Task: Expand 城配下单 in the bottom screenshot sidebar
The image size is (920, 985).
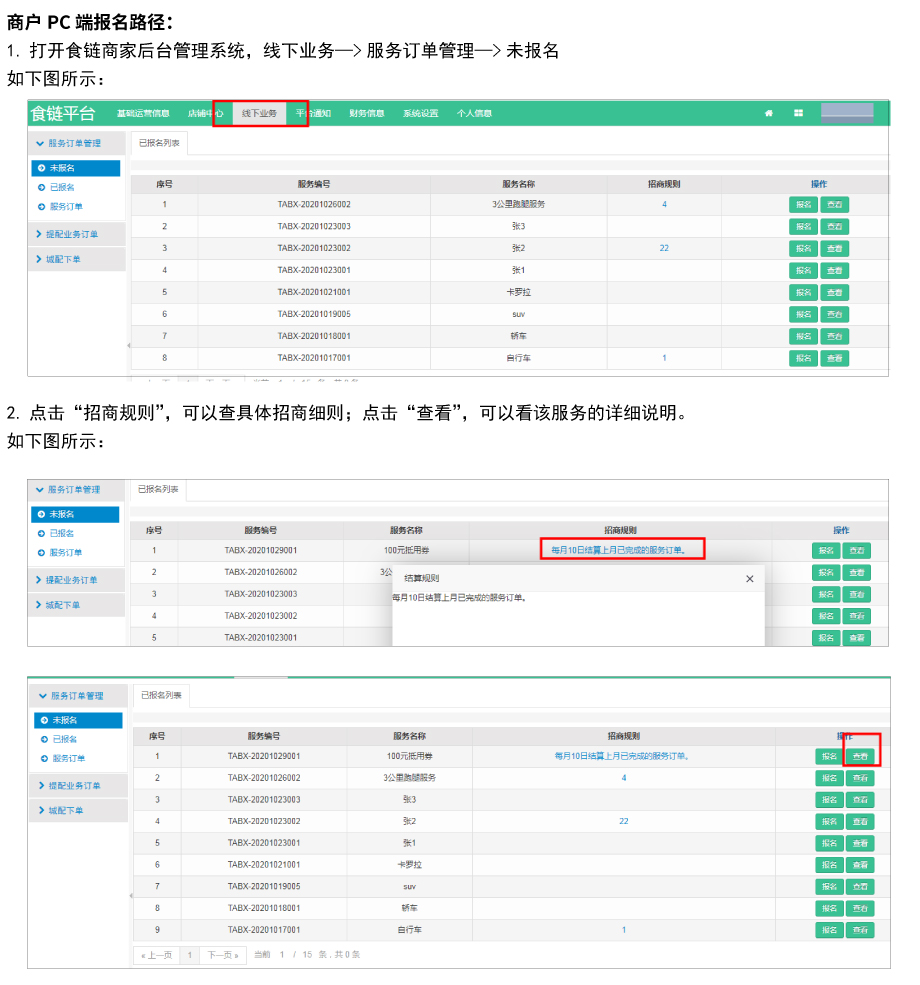Action: [65, 810]
